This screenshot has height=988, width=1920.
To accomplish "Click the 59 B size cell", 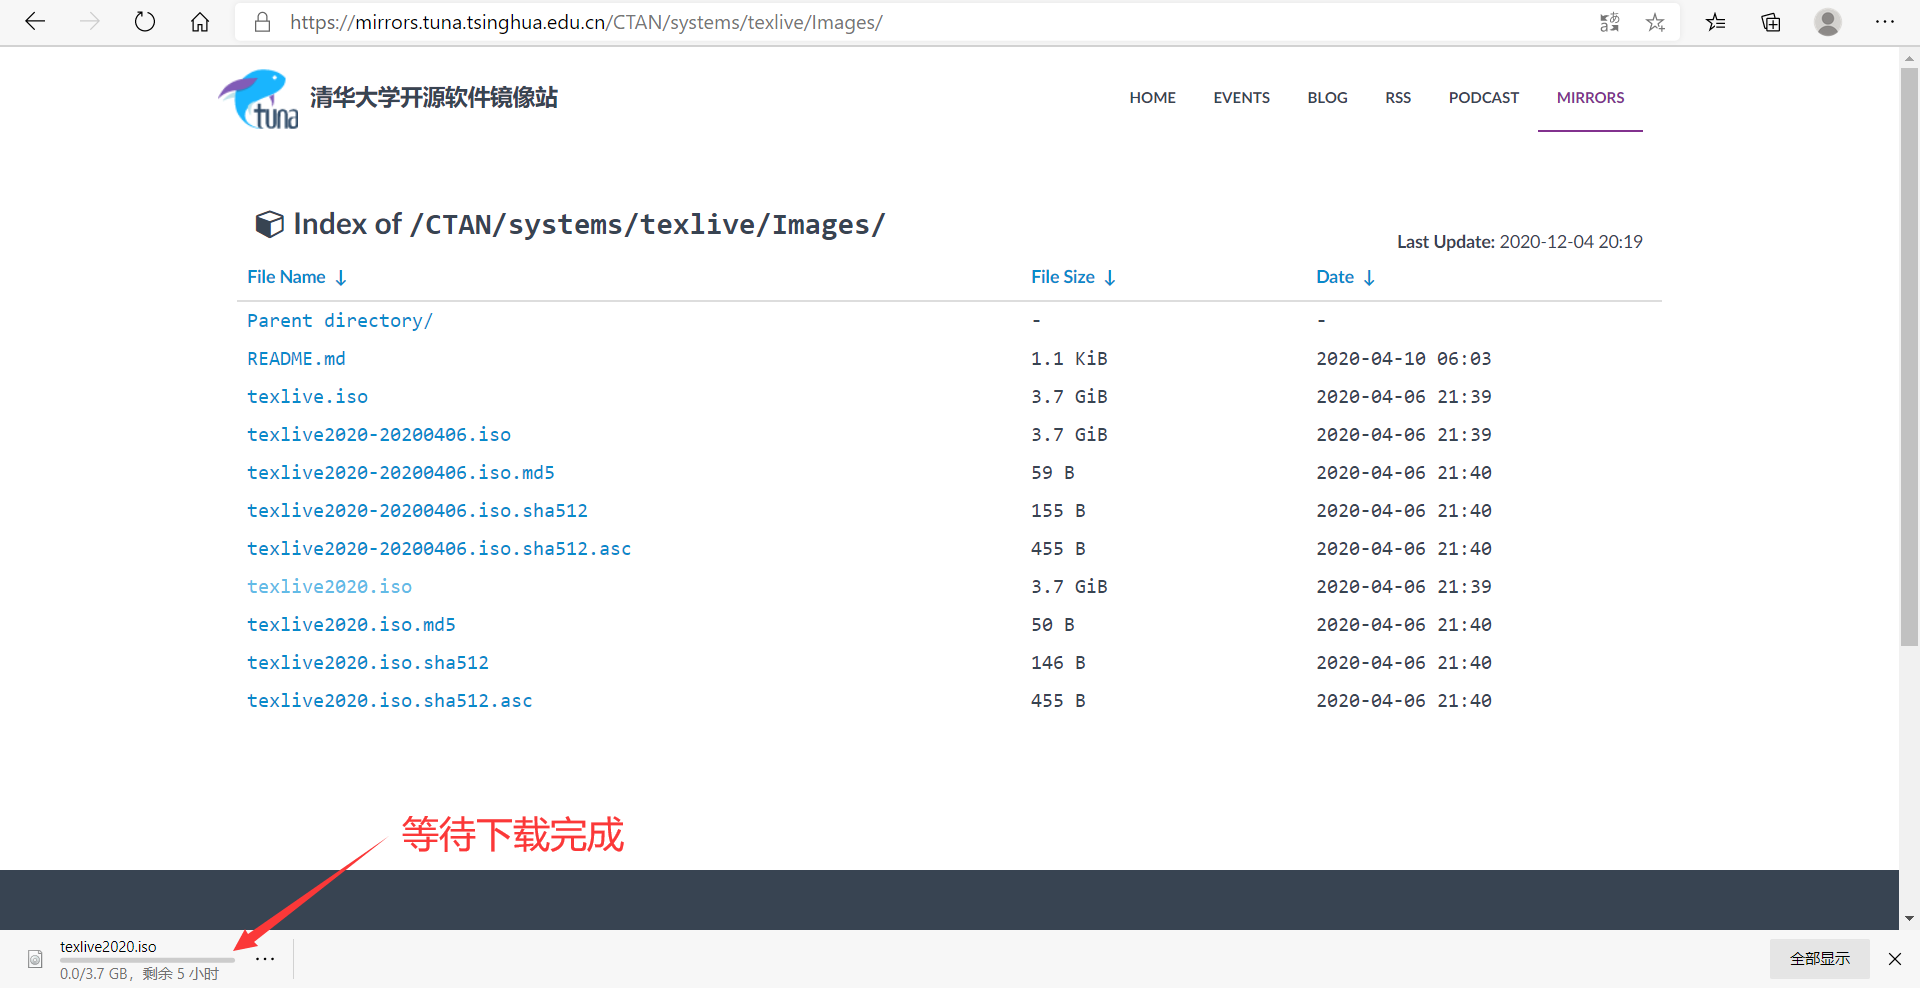I will [1053, 473].
